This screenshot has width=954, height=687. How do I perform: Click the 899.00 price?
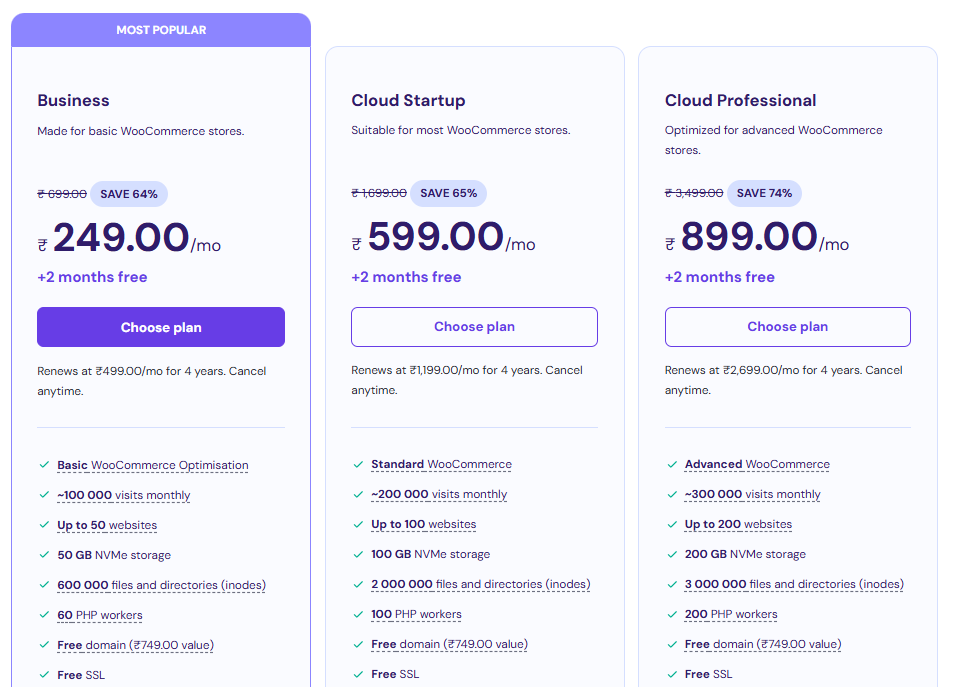tap(749, 236)
